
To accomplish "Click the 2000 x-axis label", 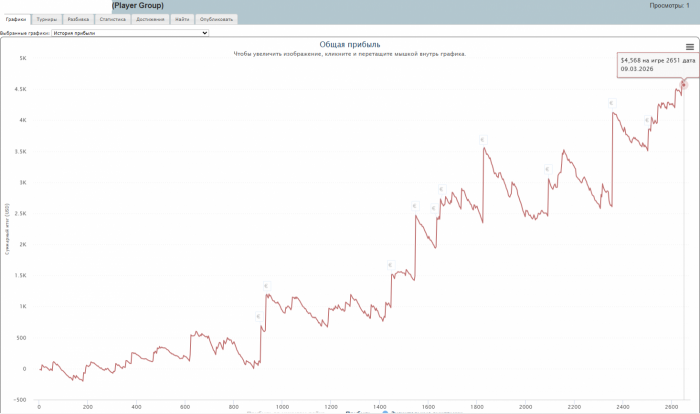I will pyautogui.click(x=525, y=407).
